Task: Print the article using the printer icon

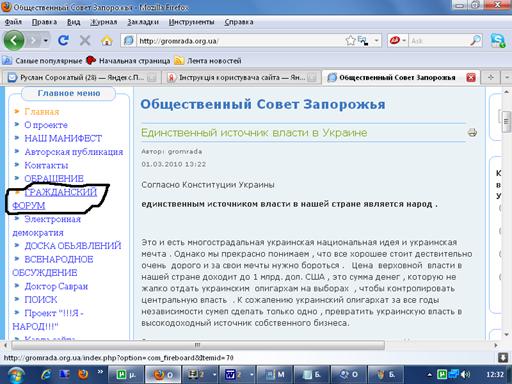Action: point(472,133)
